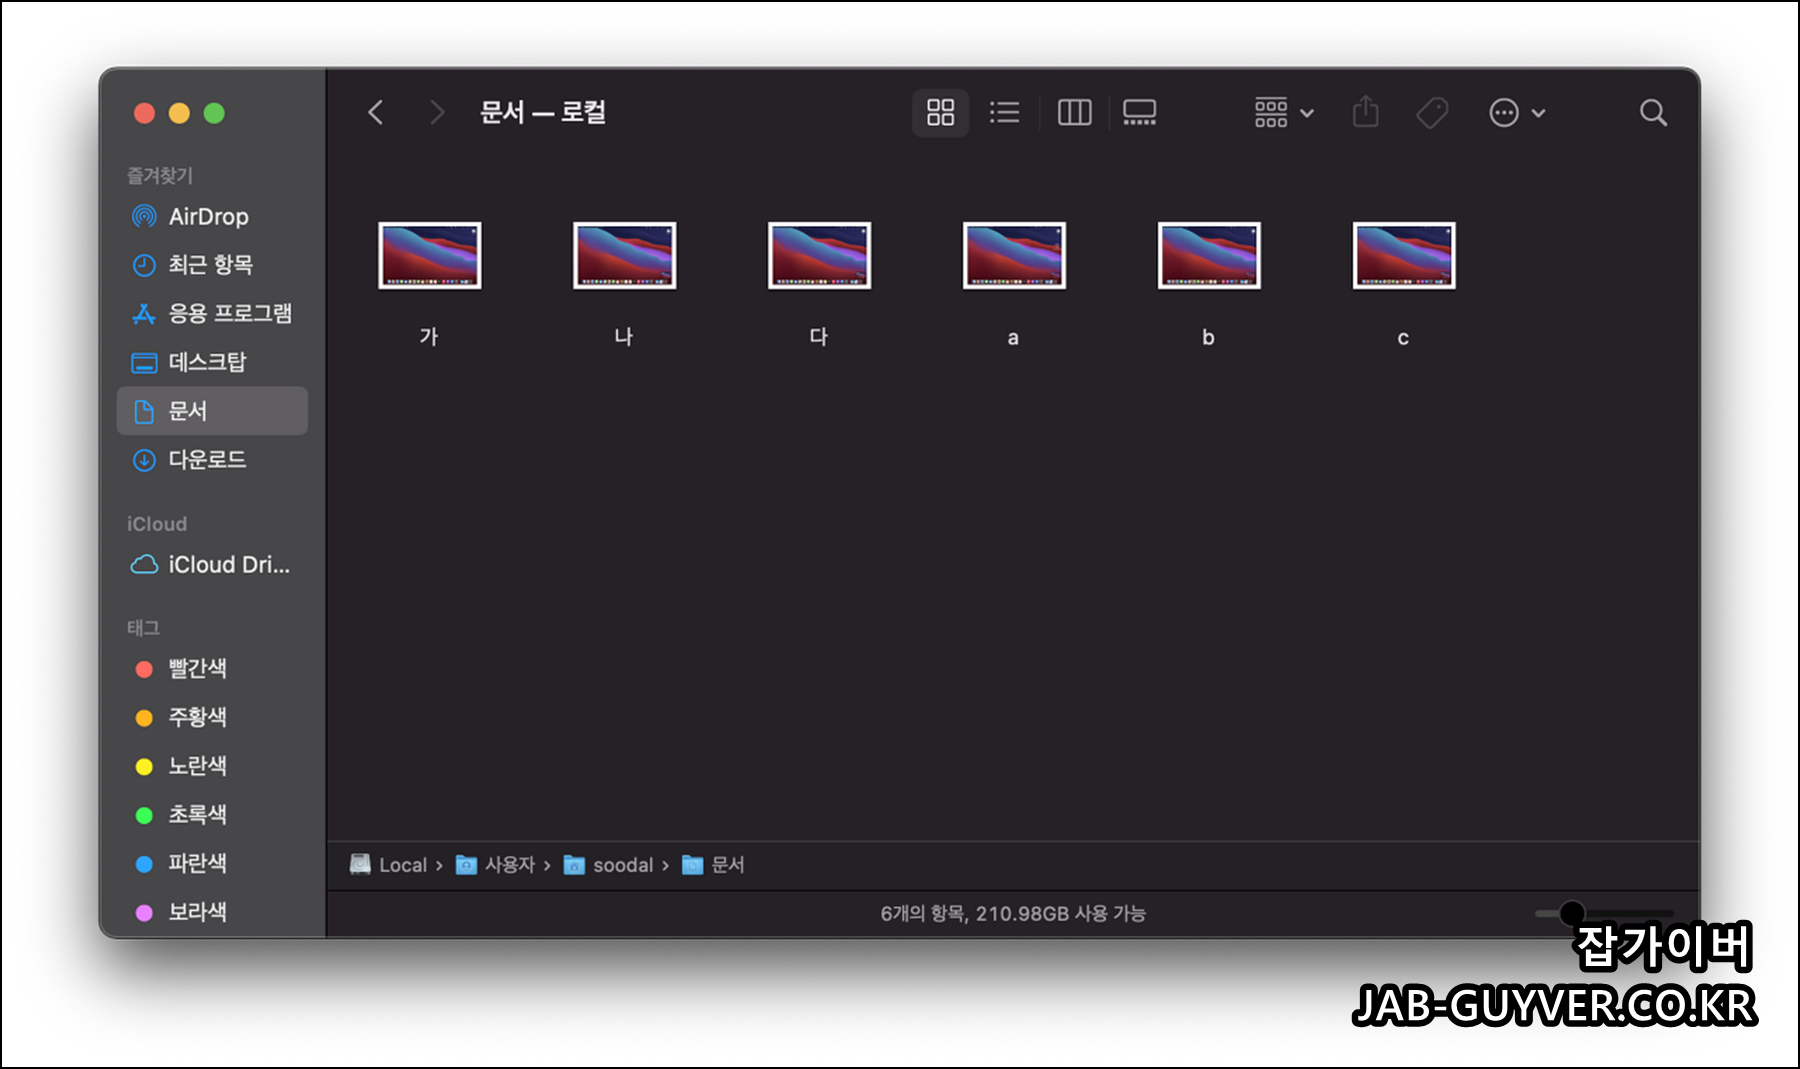The image size is (1800, 1069).
Task: Go back with the left chevron button
Action: point(376,112)
